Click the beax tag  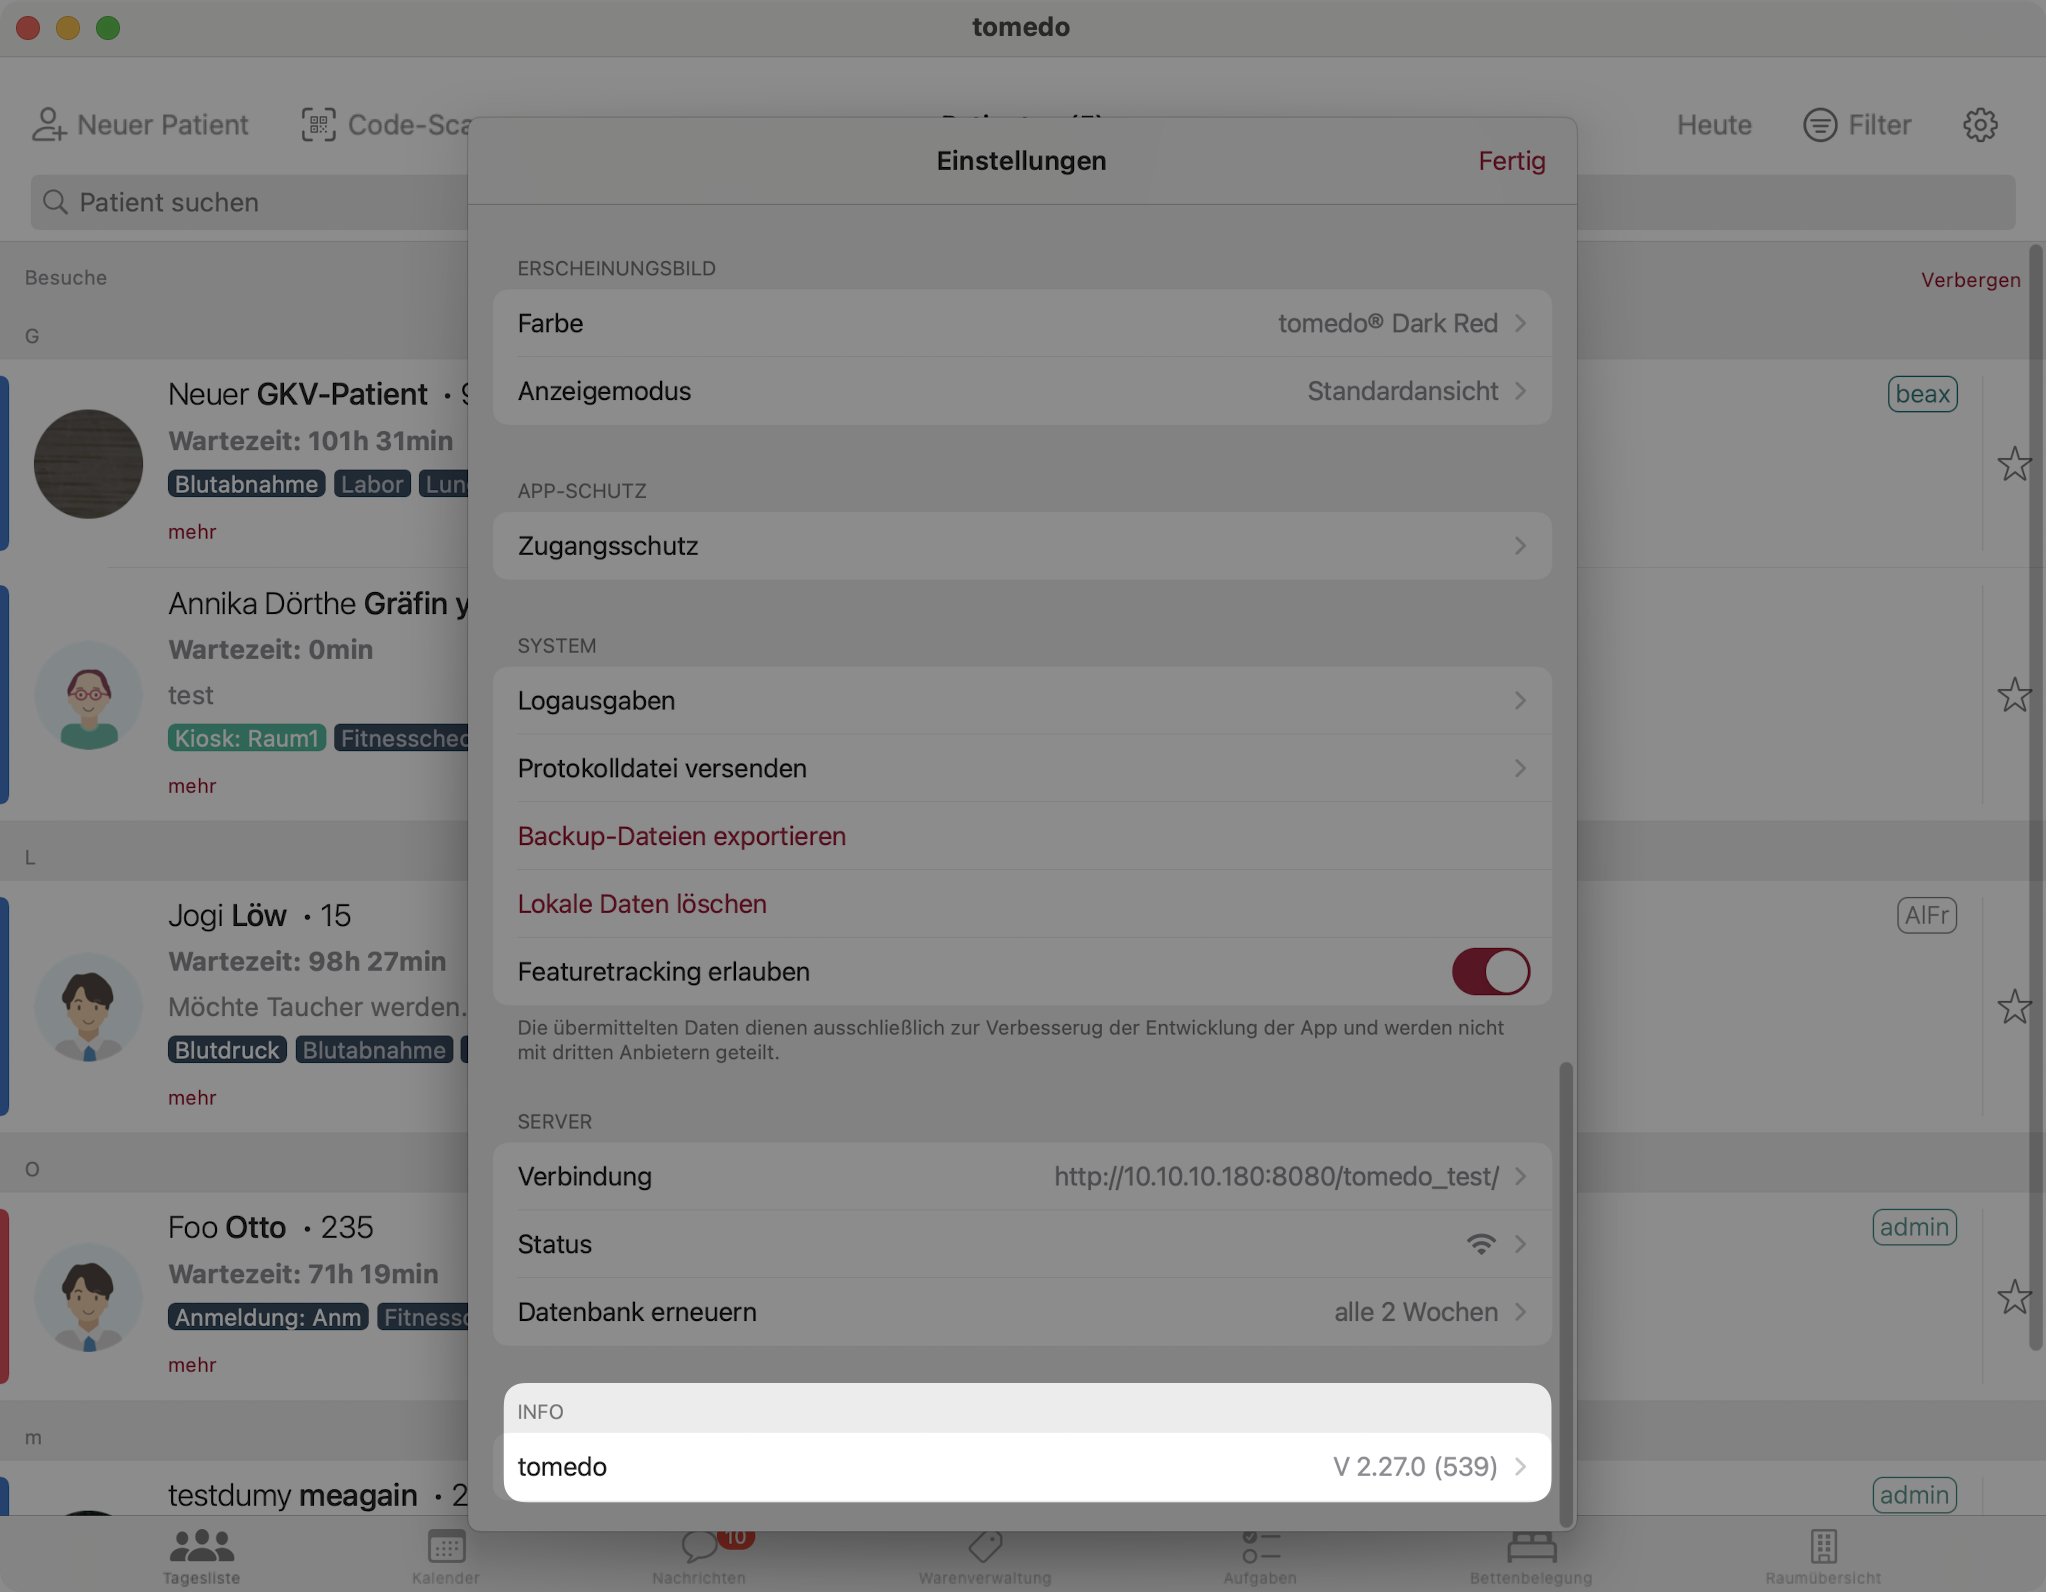[x=1922, y=394]
